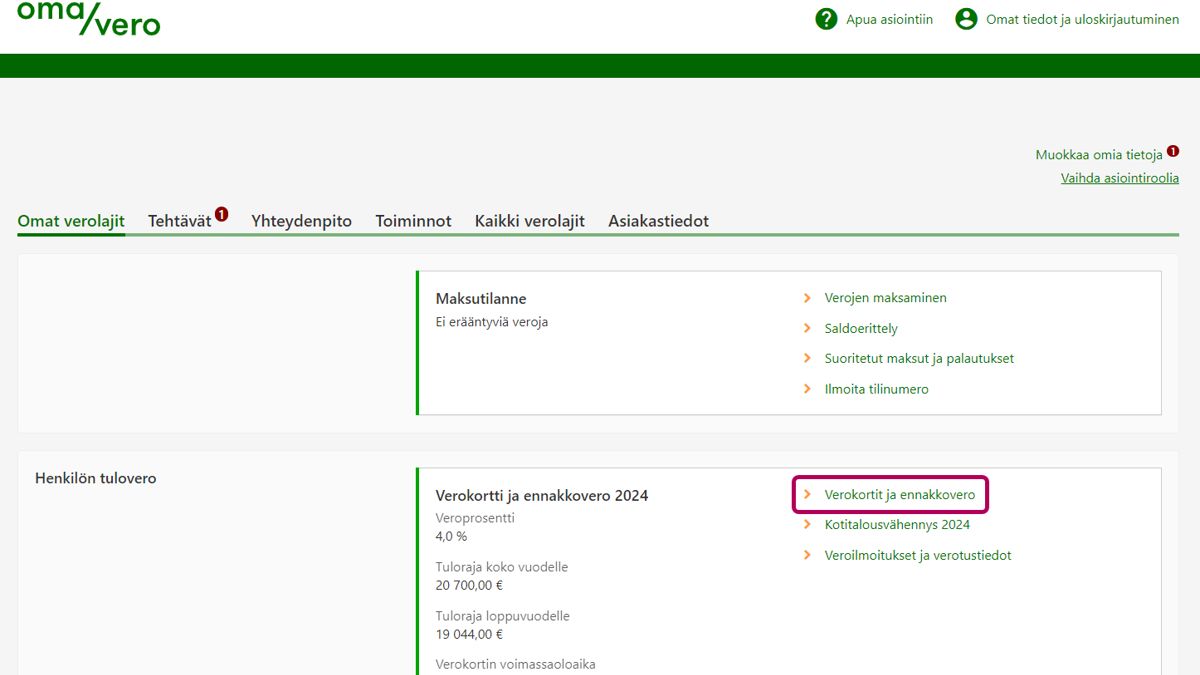
Task: Open Veroilmoitukset ja verotustiedot
Action: tap(917, 555)
